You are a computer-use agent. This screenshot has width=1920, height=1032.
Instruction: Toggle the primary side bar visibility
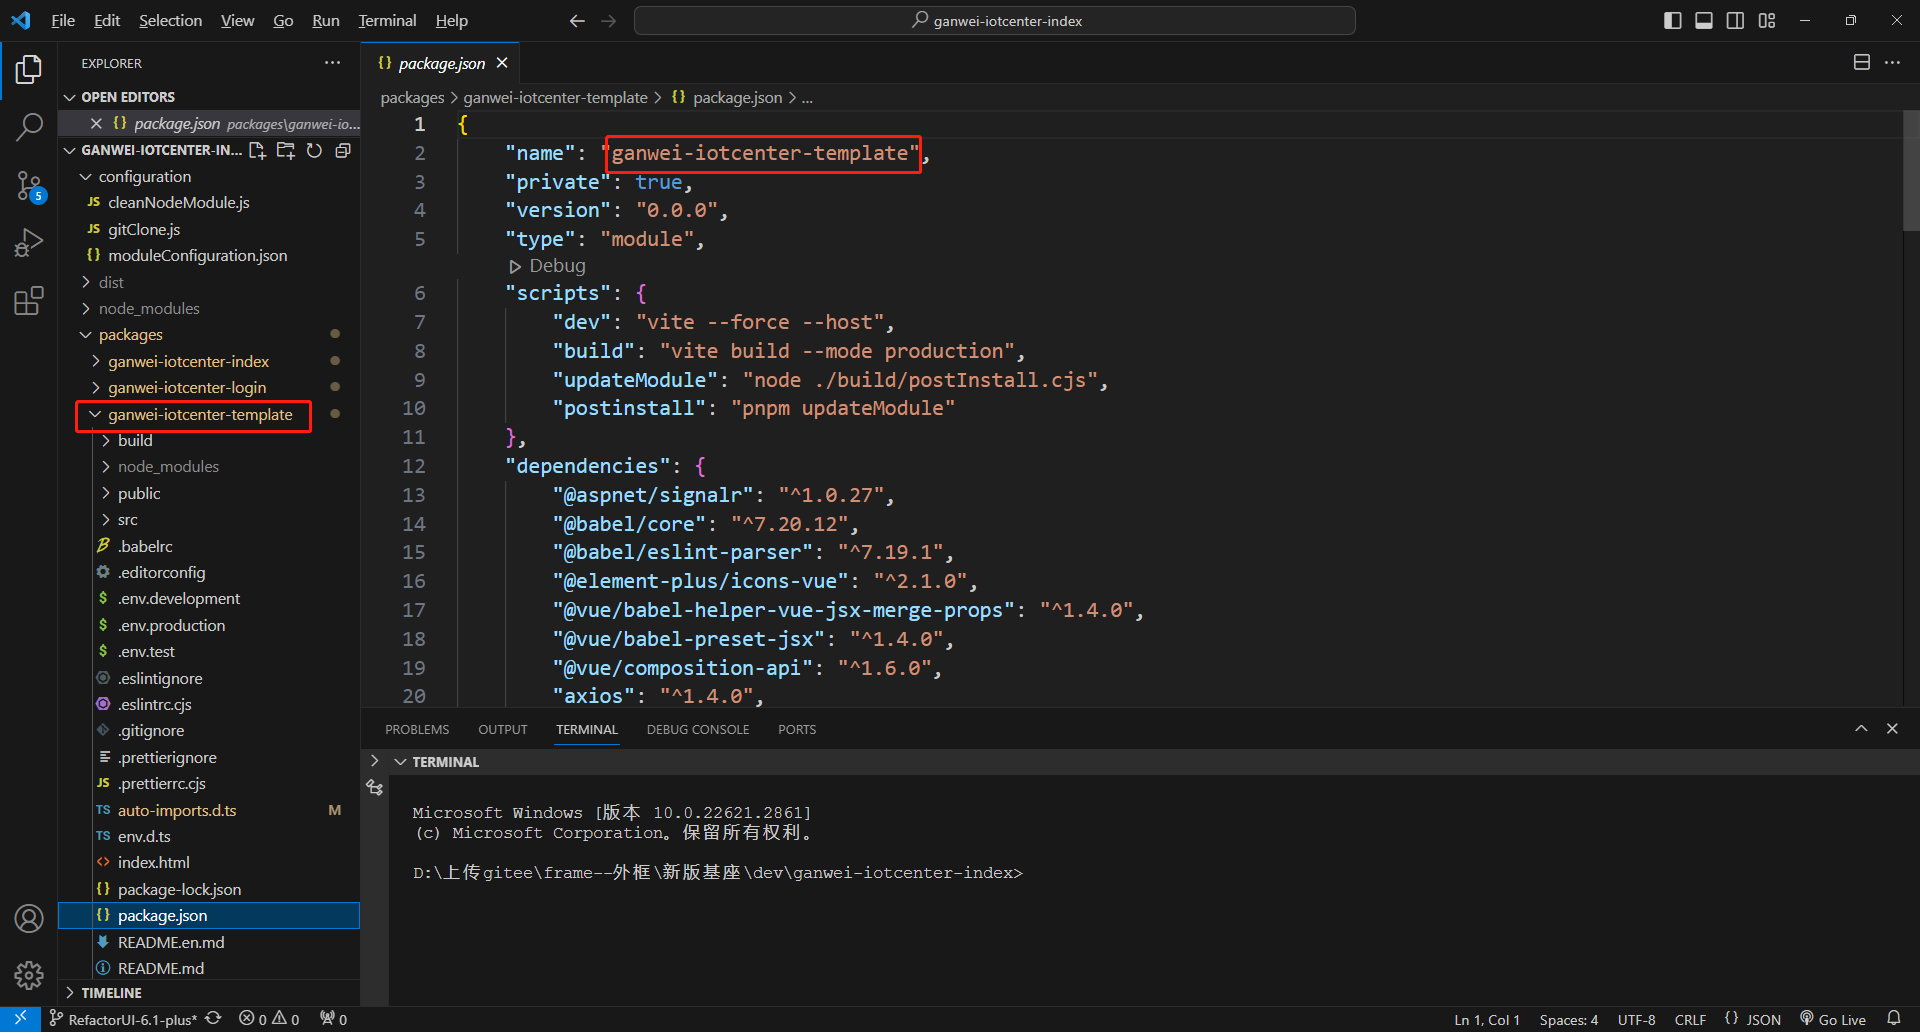[1672, 21]
